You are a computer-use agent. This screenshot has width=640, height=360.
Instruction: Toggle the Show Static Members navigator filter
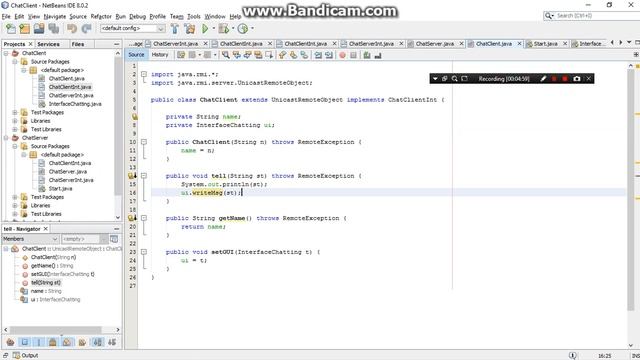point(39,342)
